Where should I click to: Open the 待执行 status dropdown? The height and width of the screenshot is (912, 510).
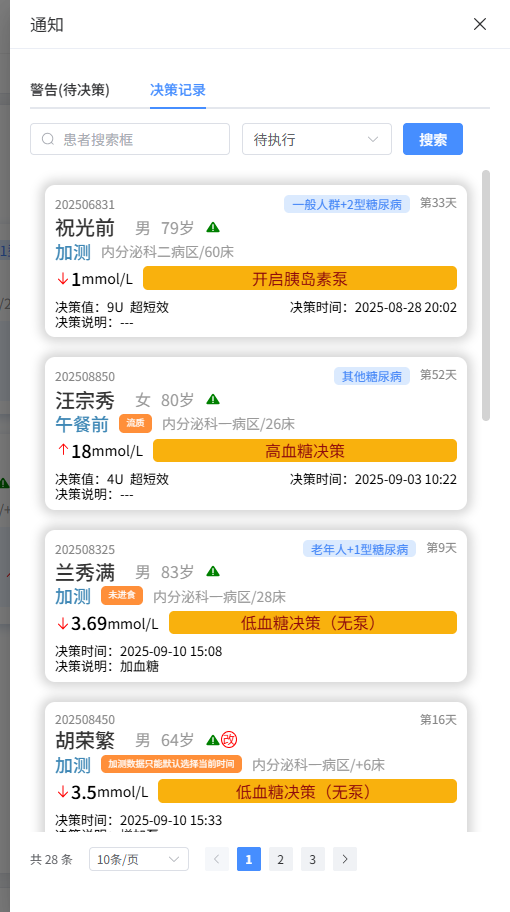(x=317, y=139)
